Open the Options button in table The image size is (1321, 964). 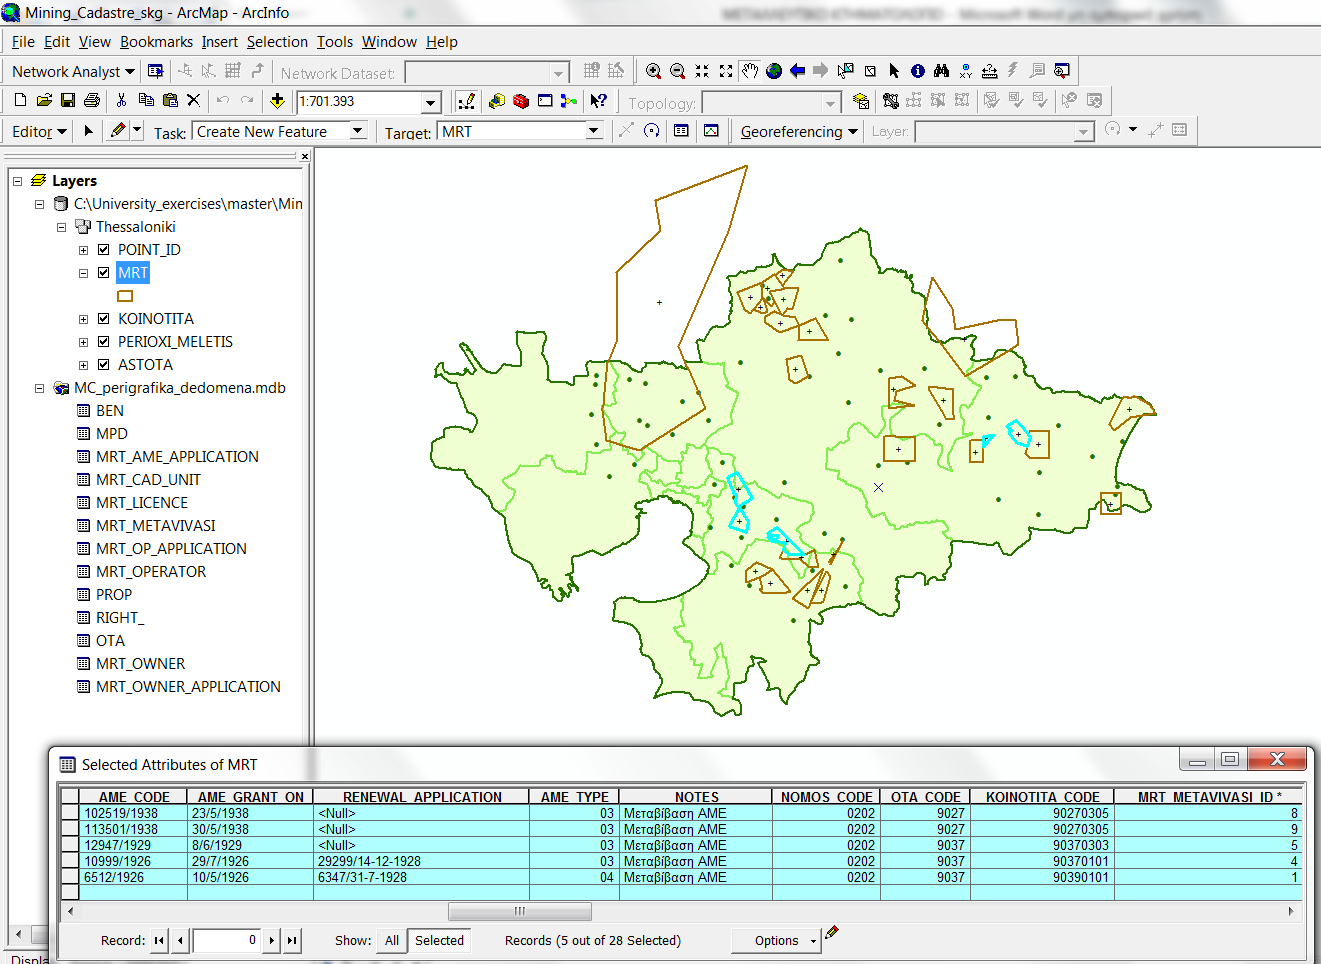[x=776, y=941]
